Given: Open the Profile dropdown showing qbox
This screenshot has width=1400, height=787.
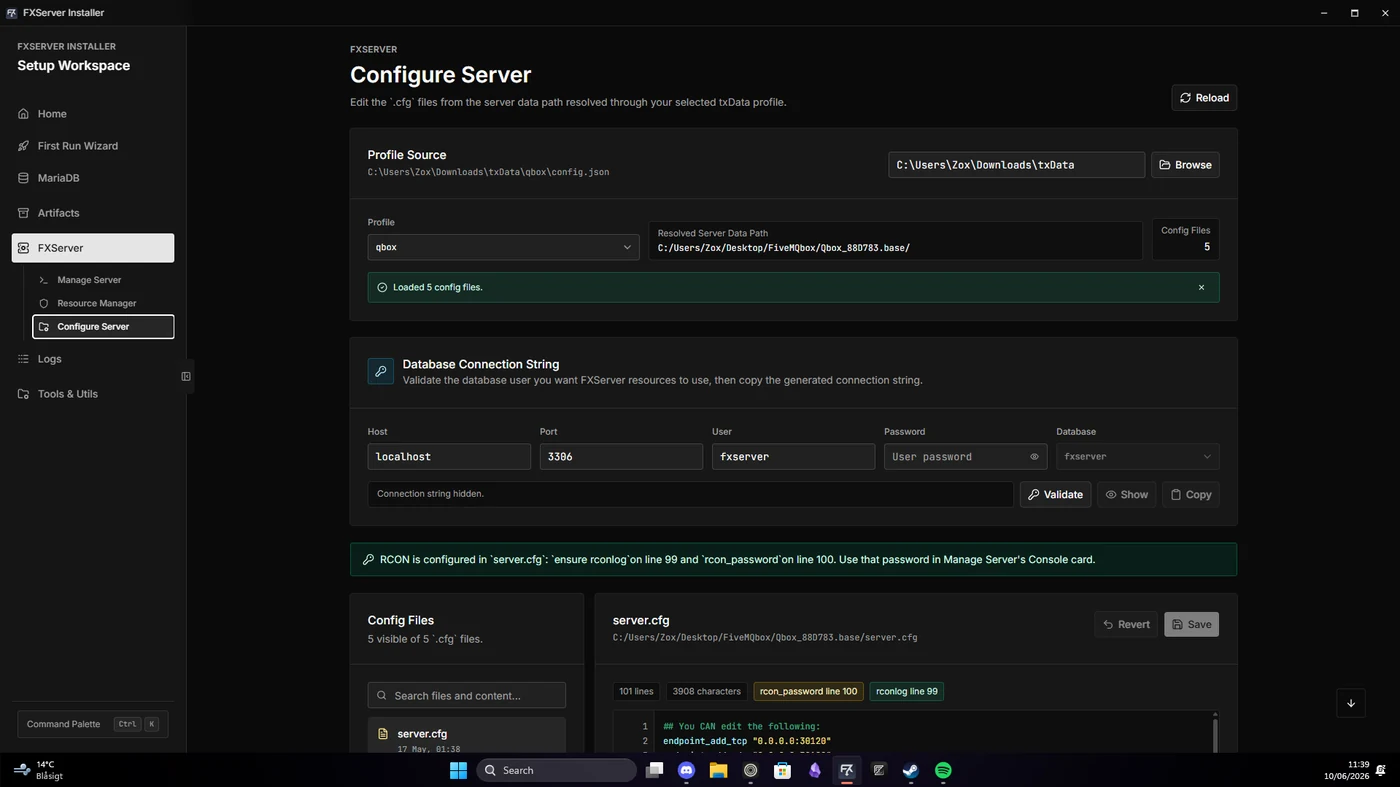Looking at the screenshot, I should click(x=503, y=247).
